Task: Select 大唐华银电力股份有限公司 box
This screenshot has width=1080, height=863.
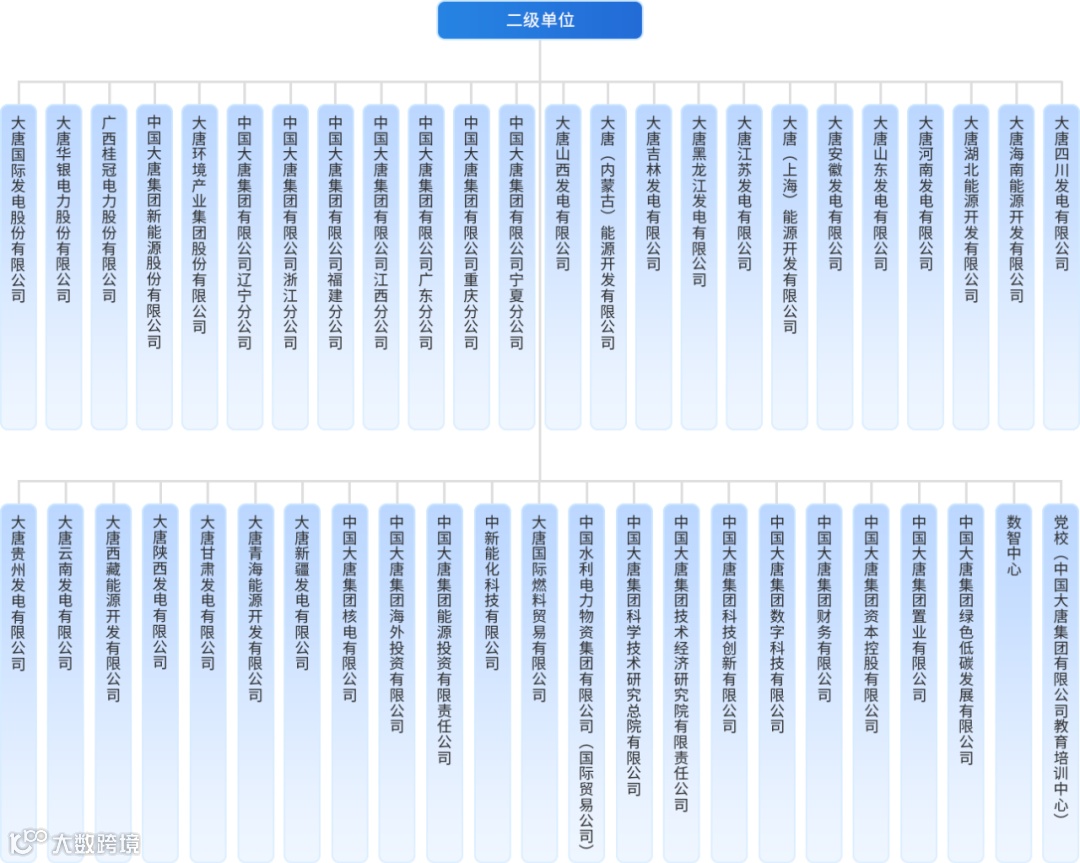Action: 64,267
